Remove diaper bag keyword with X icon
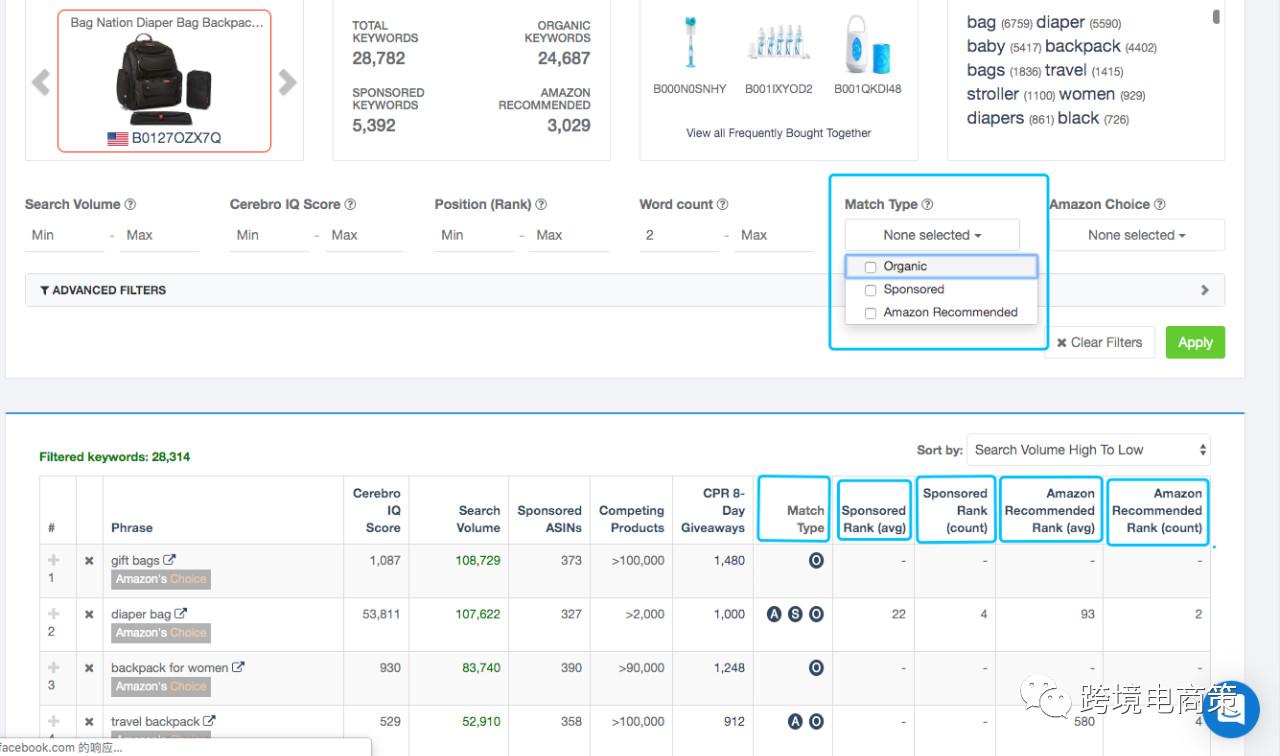This screenshot has width=1280, height=756. click(89, 615)
